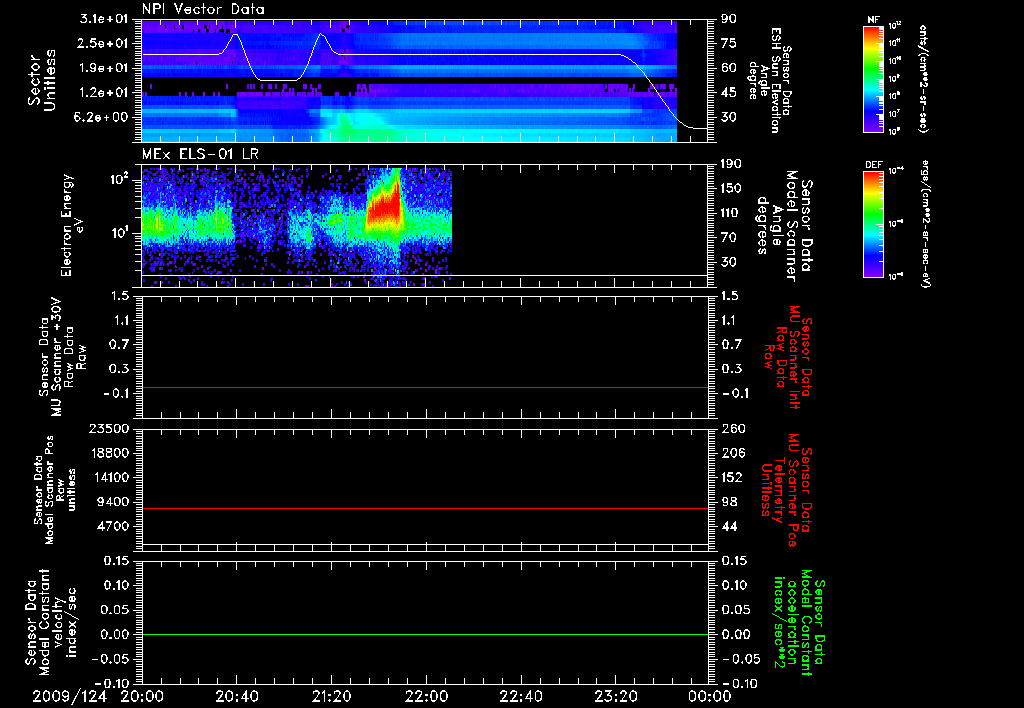Click the 9400 axis tick value
The image size is (1024, 708).
[112, 502]
